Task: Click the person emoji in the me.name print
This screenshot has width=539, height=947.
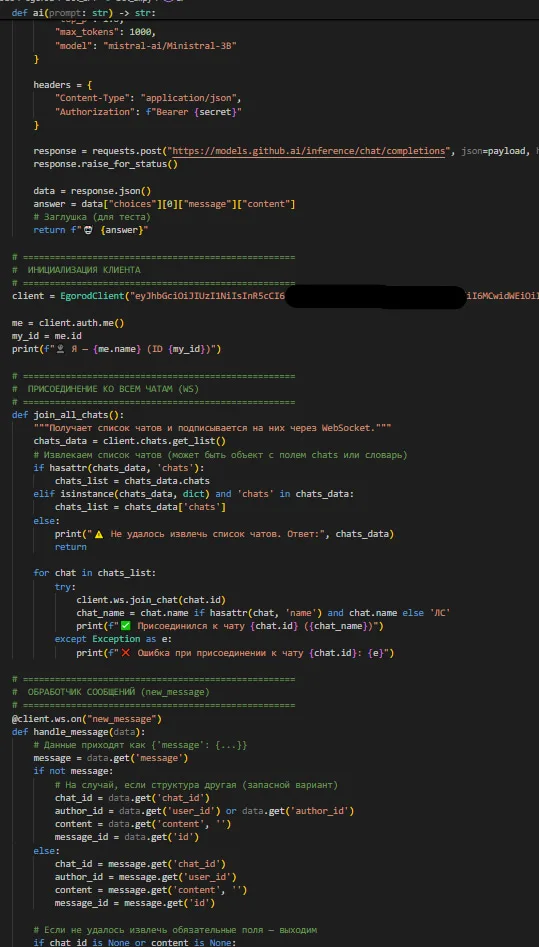Action: (60, 349)
